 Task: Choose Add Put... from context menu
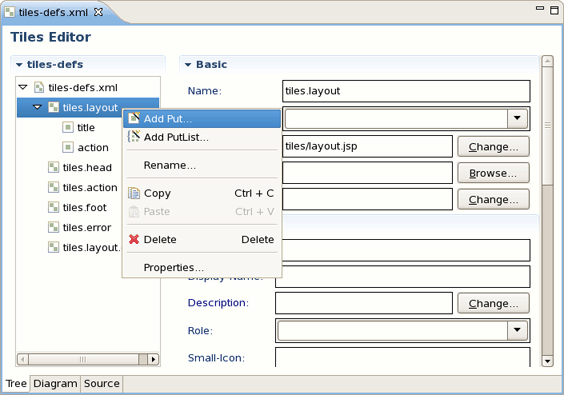[x=202, y=119]
